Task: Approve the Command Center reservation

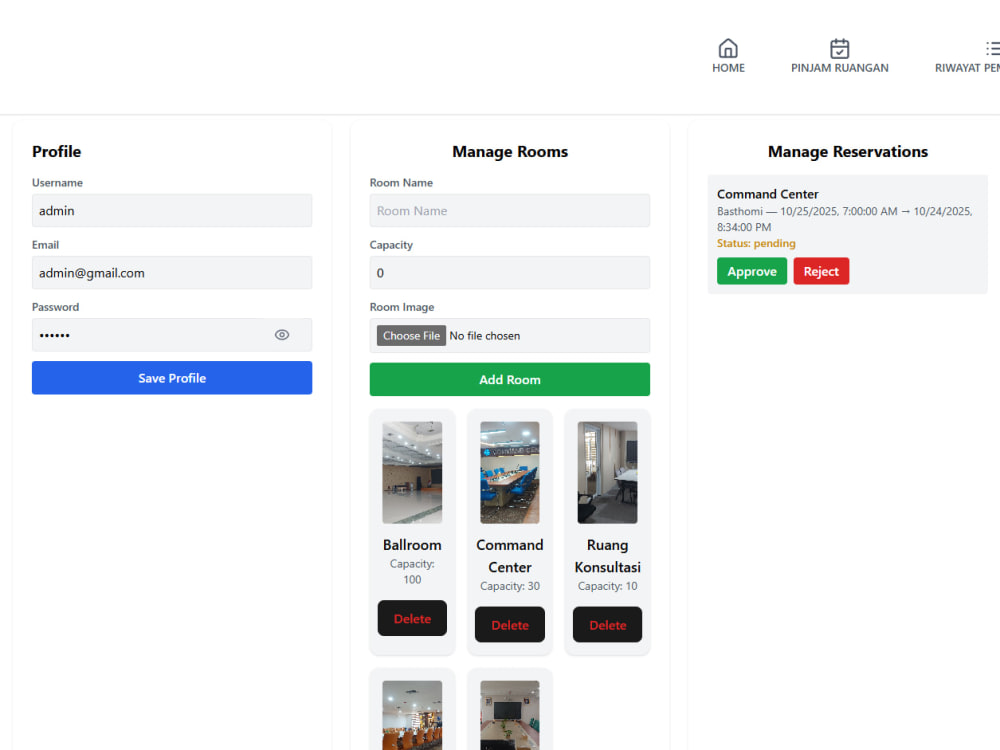Action: coord(752,271)
